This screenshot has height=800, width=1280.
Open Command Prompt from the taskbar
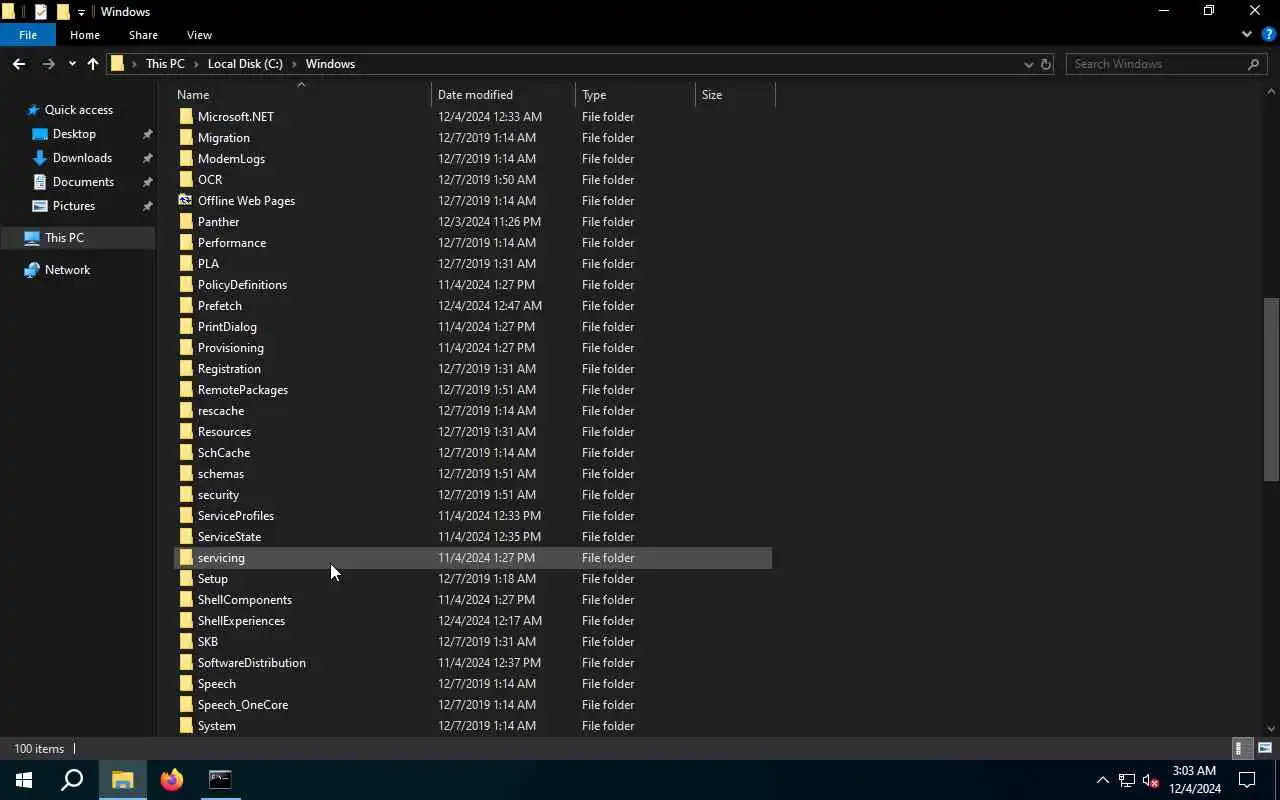click(220, 780)
